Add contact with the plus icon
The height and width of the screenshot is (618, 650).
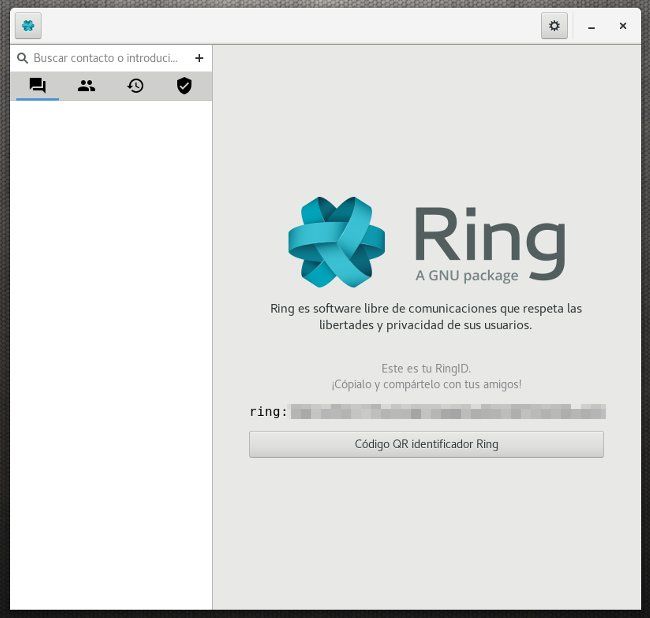pos(199,58)
